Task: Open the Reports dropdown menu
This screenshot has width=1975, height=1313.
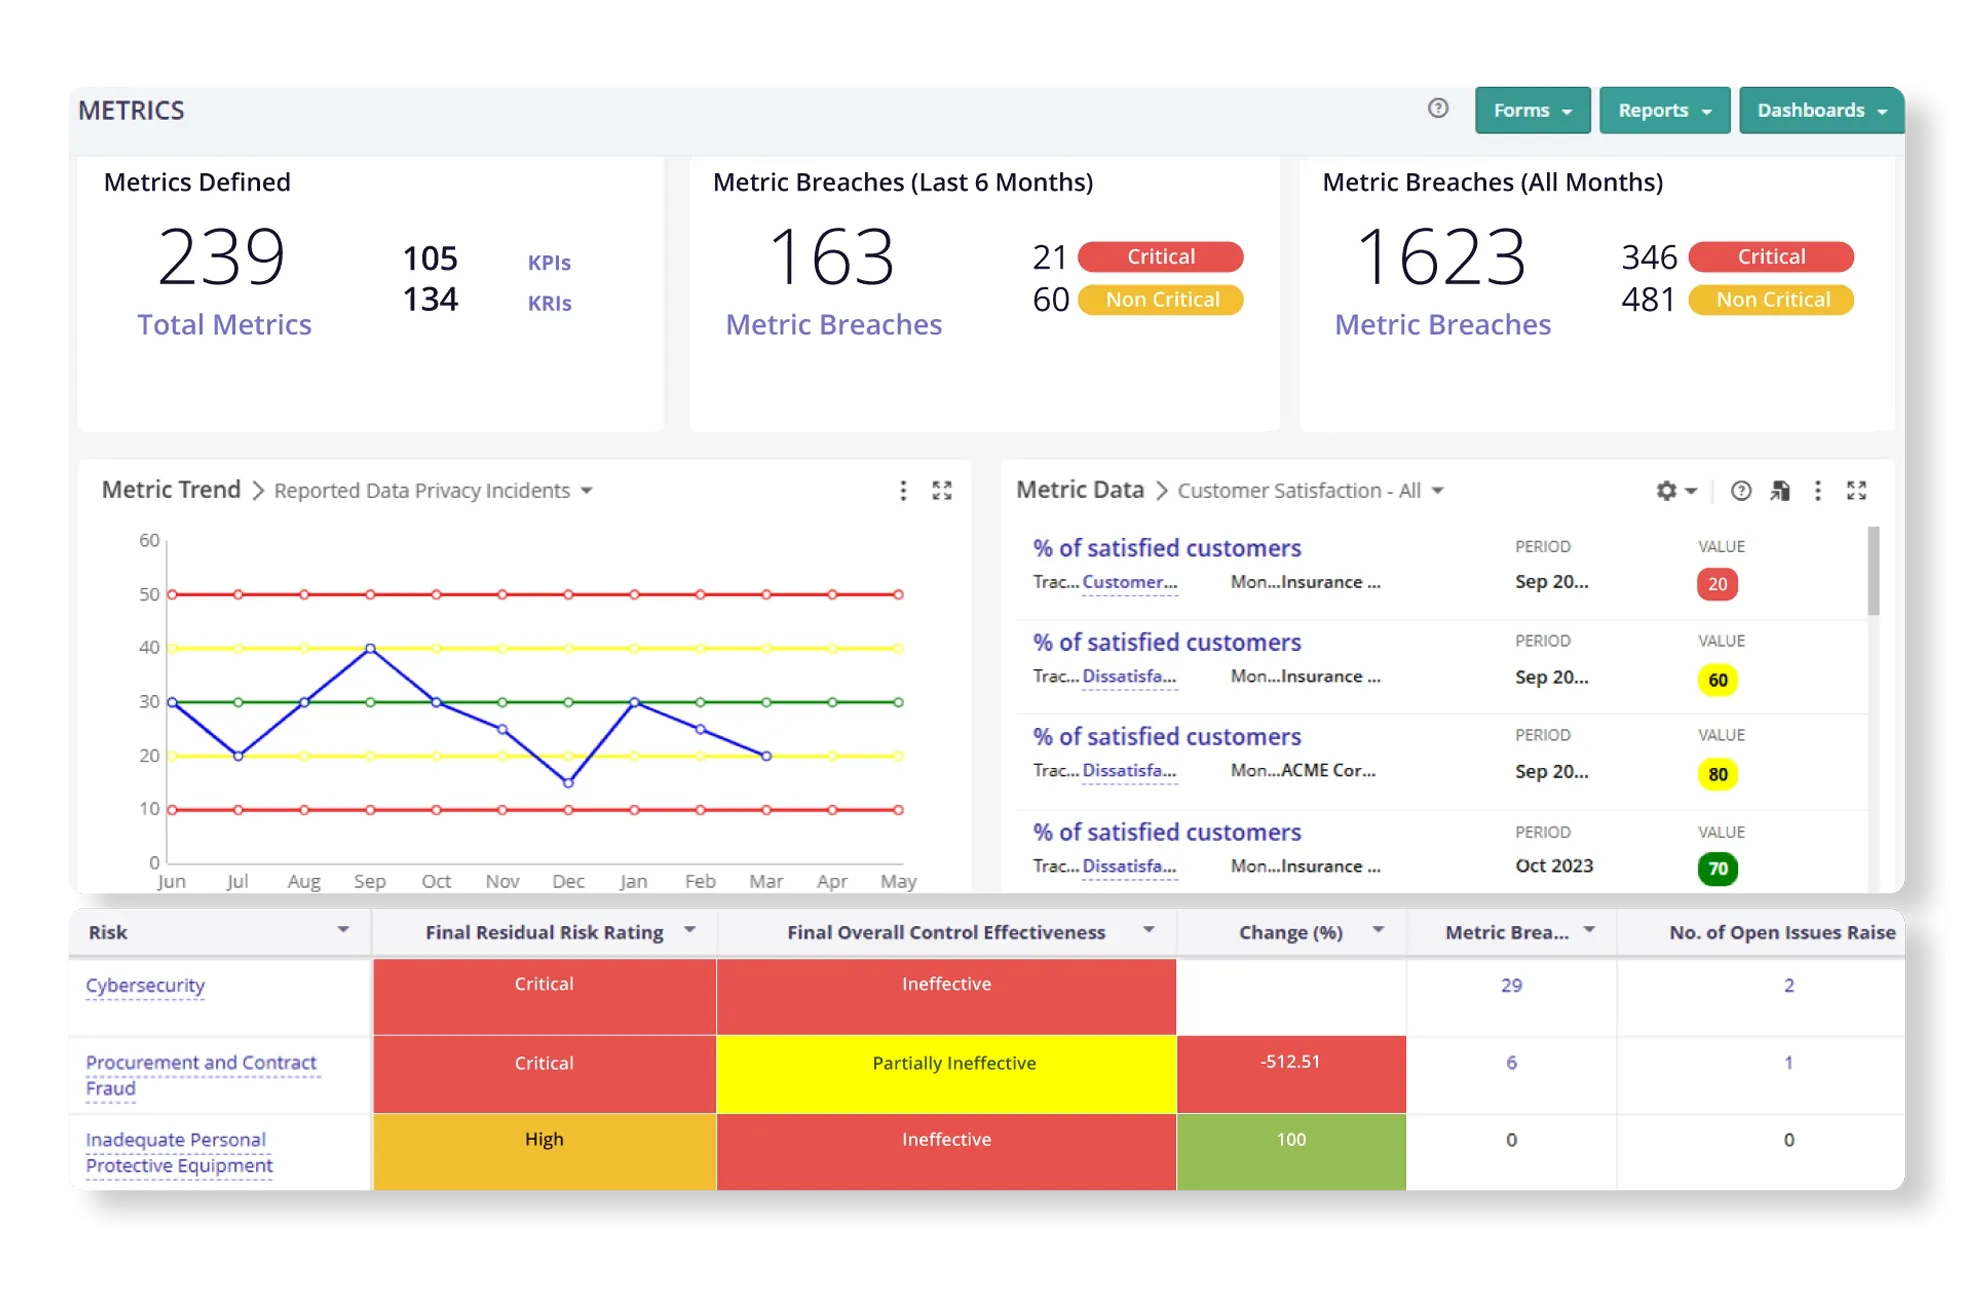Action: click(1664, 110)
